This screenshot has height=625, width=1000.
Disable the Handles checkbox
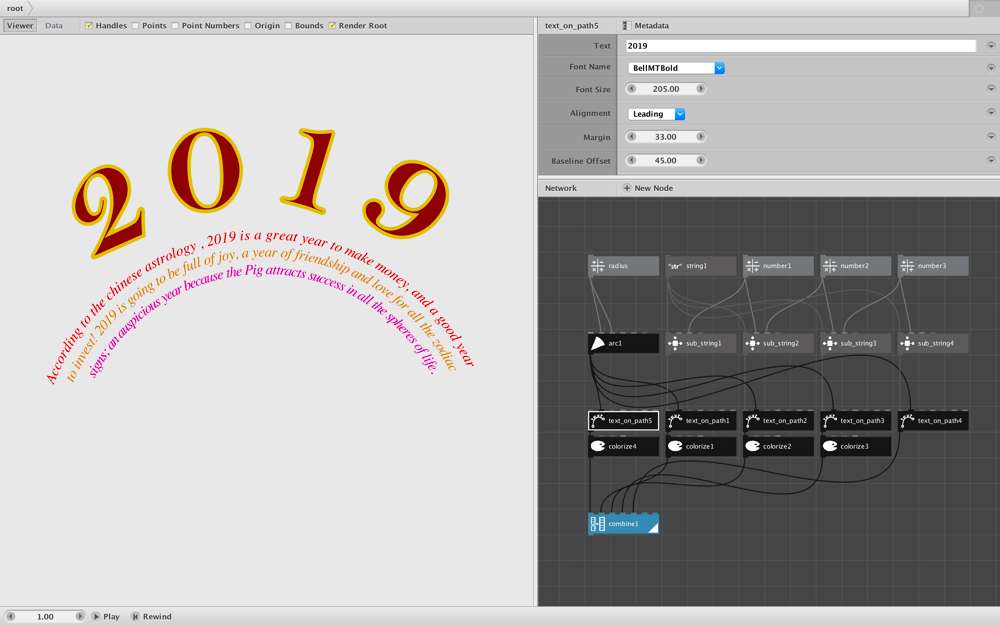[x=89, y=26]
